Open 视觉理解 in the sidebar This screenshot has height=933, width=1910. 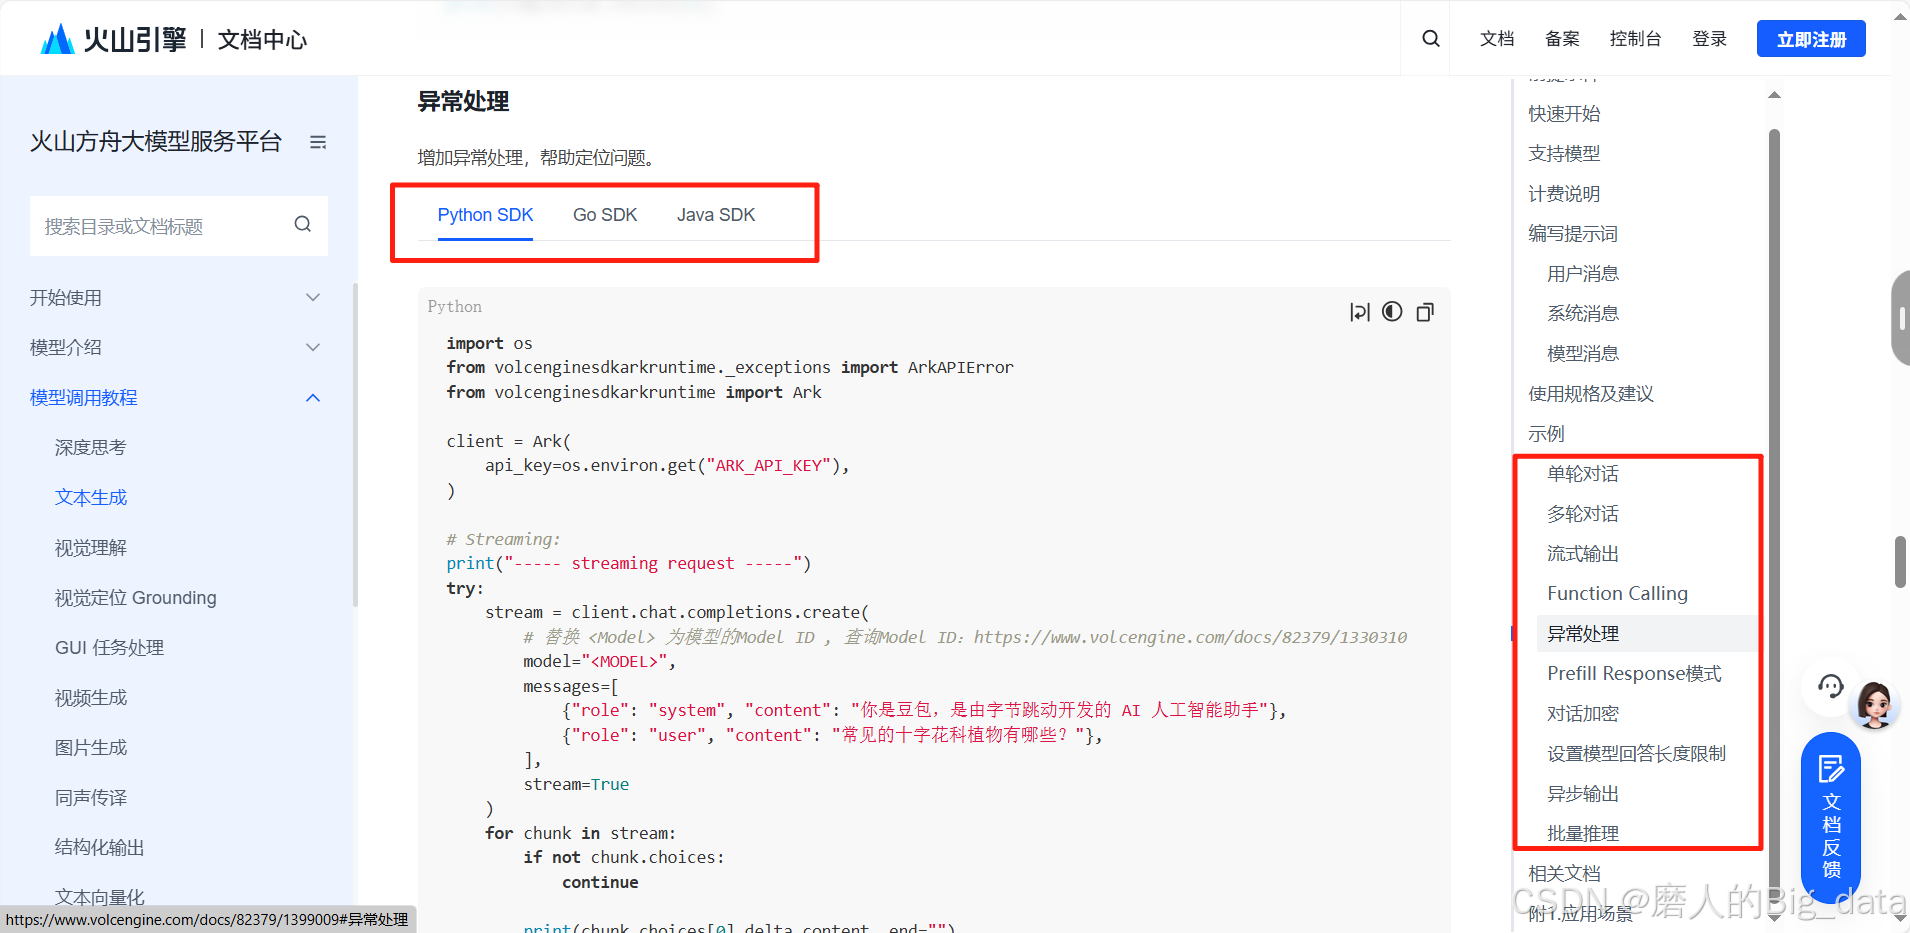(x=91, y=548)
